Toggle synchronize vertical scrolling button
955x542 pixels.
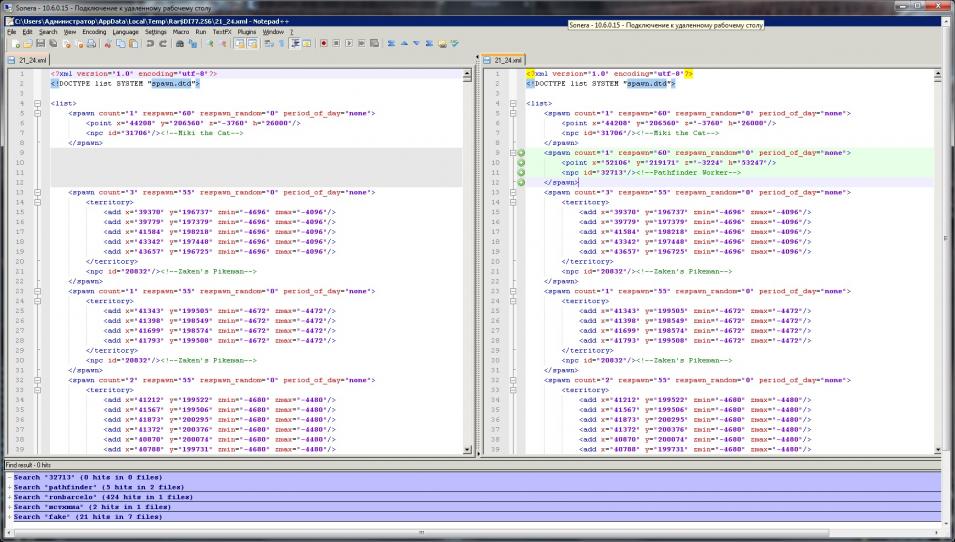(x=240, y=43)
